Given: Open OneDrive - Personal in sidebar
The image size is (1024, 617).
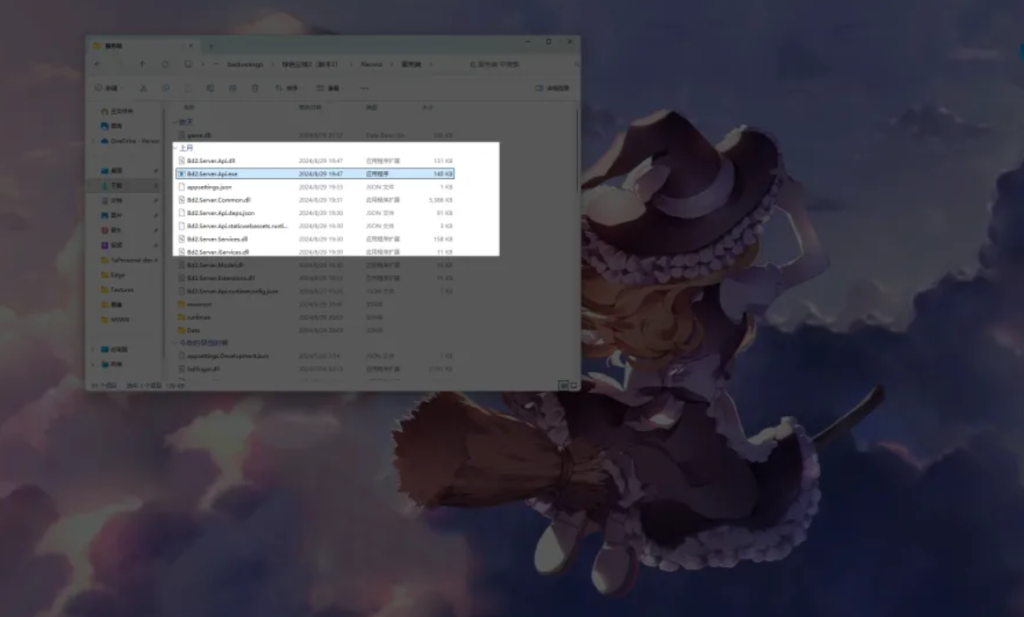Looking at the screenshot, I should [x=130, y=140].
